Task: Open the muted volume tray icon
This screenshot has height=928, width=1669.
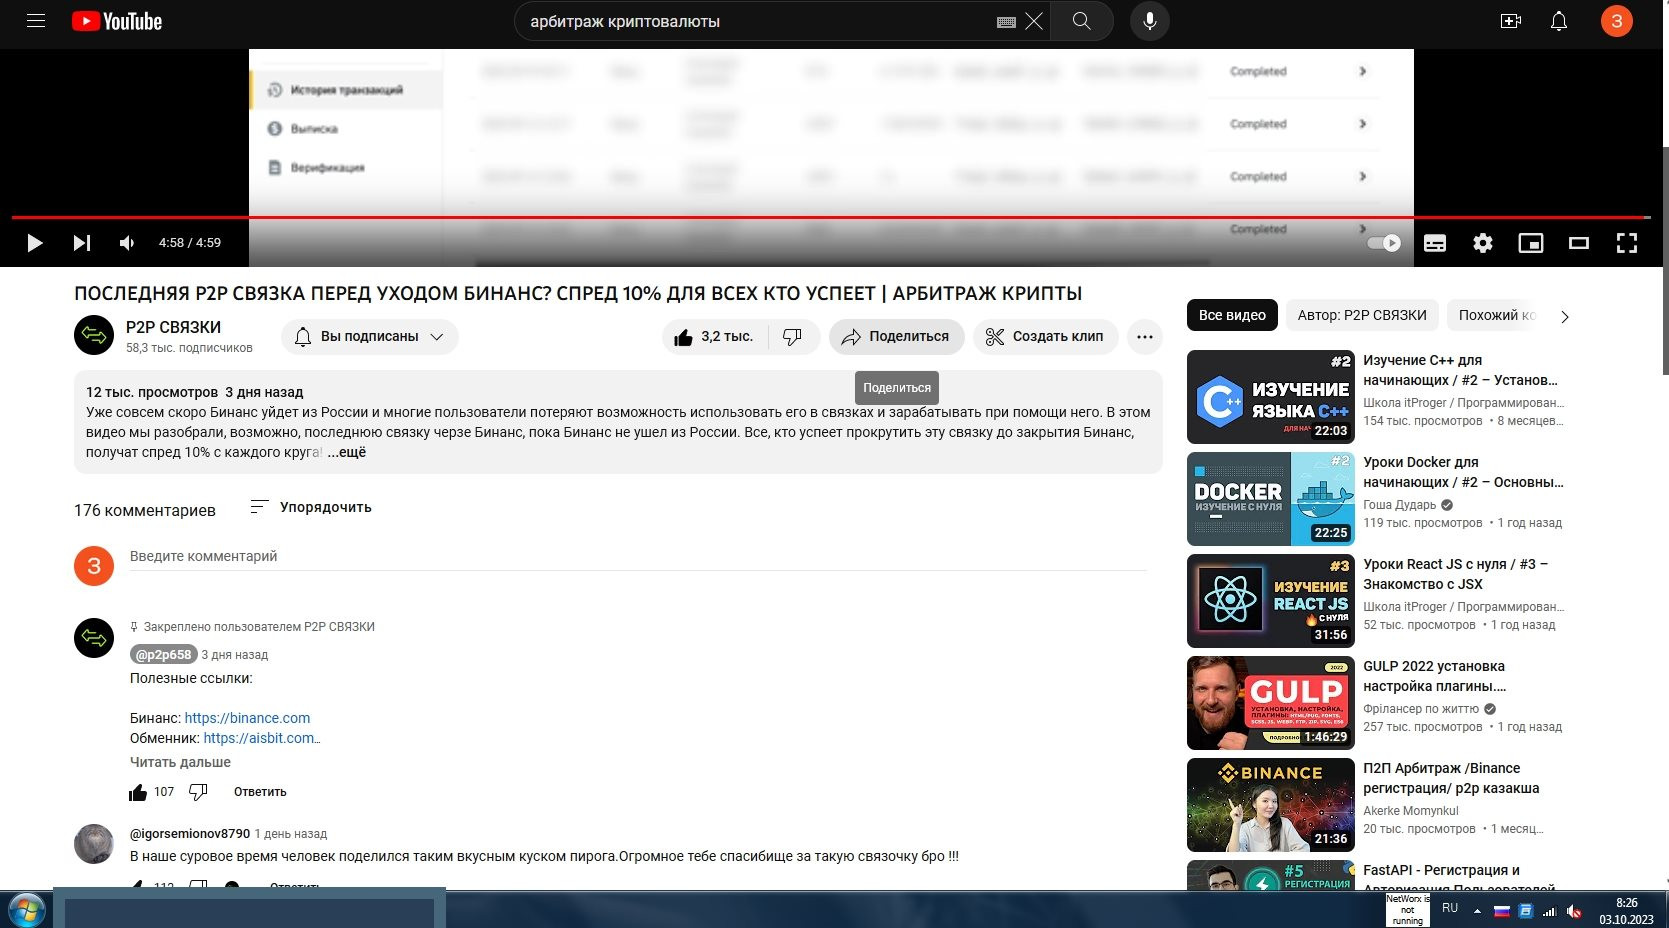Action: coord(1574,910)
